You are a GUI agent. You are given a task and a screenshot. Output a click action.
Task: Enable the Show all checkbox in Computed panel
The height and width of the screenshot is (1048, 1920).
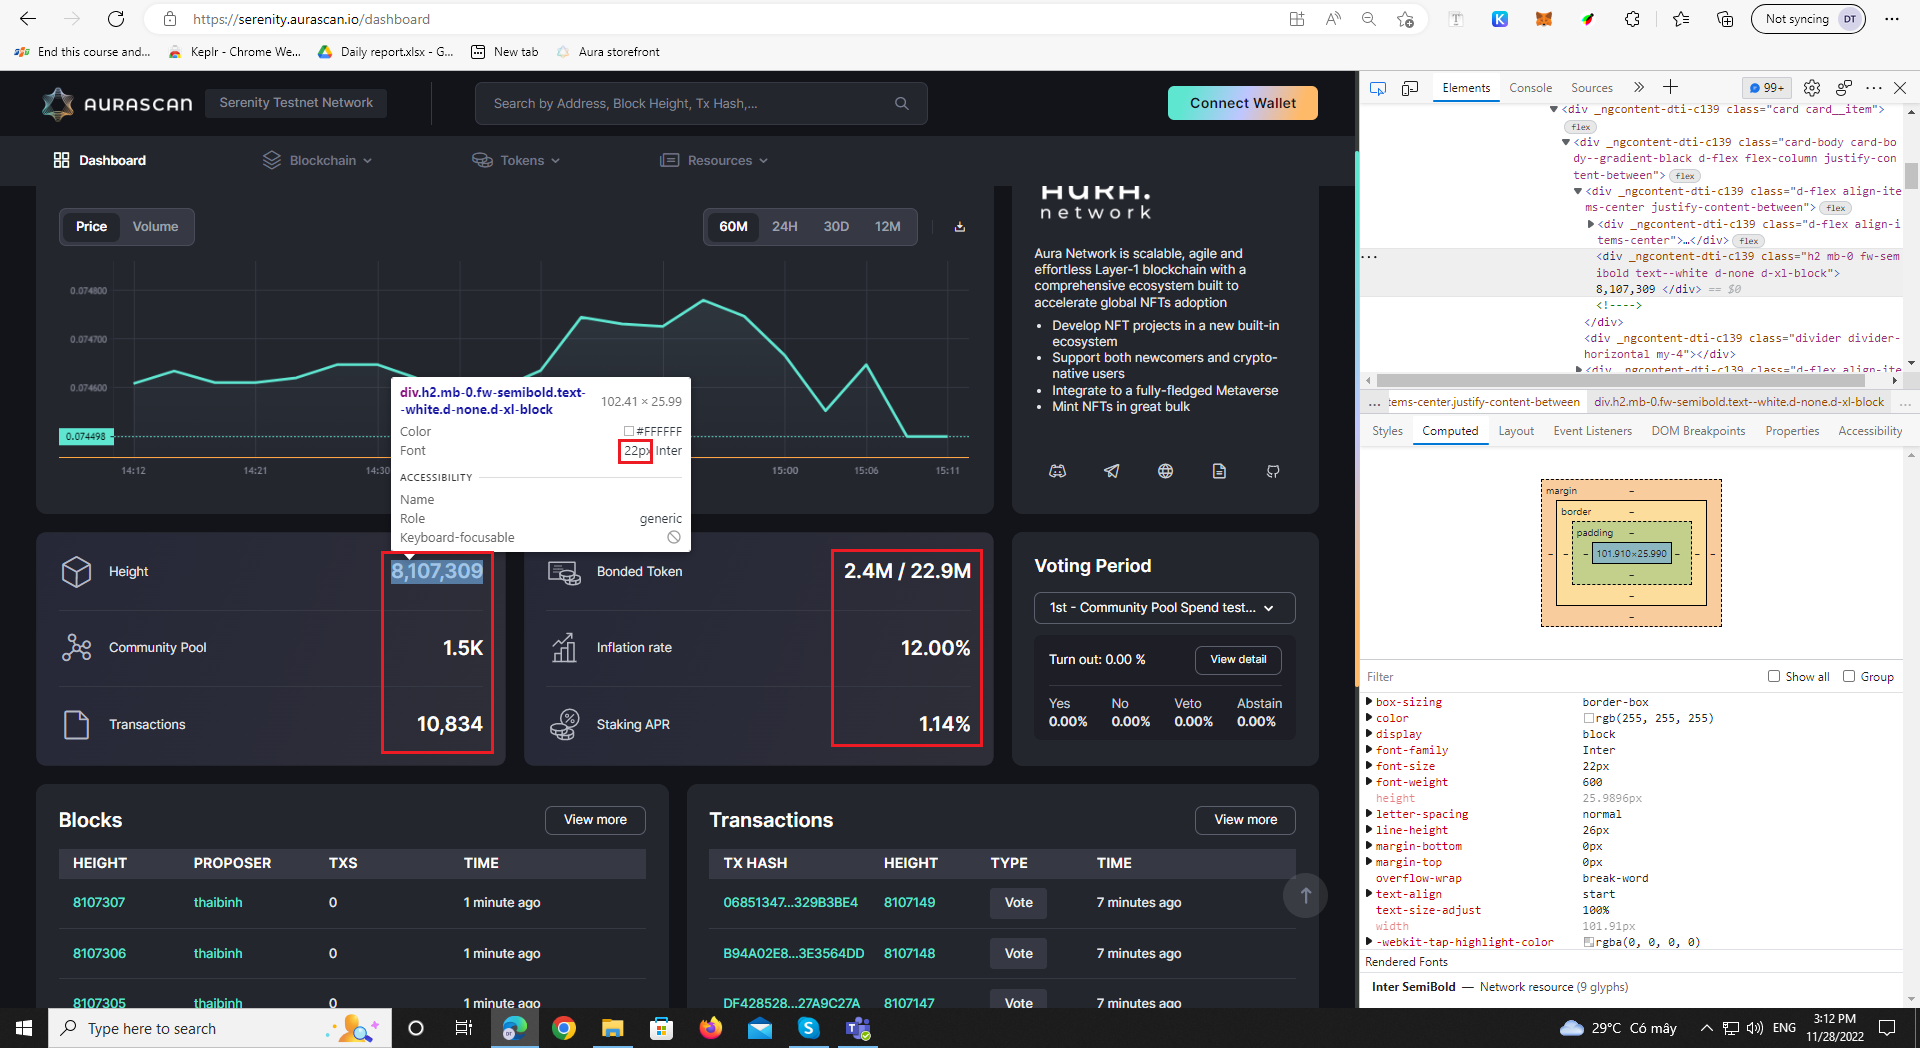pyautogui.click(x=1774, y=676)
